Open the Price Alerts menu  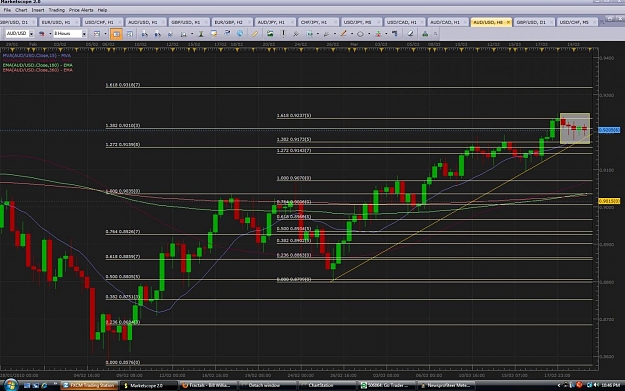pos(81,10)
